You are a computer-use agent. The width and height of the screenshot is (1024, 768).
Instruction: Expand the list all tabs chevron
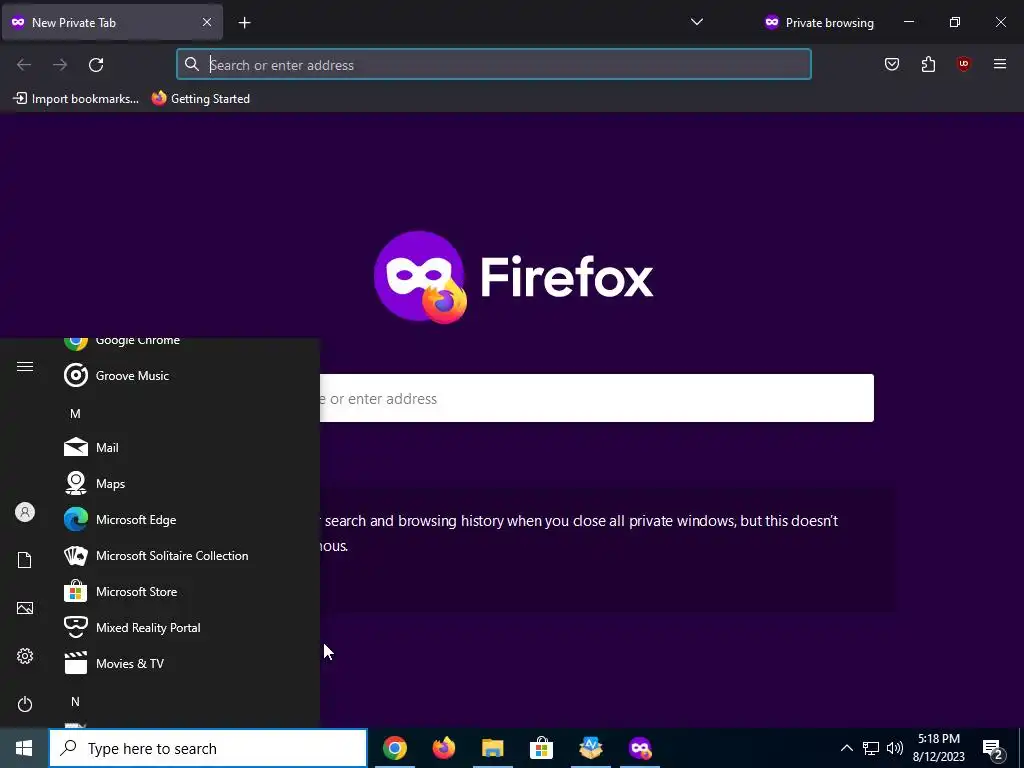[x=697, y=22]
